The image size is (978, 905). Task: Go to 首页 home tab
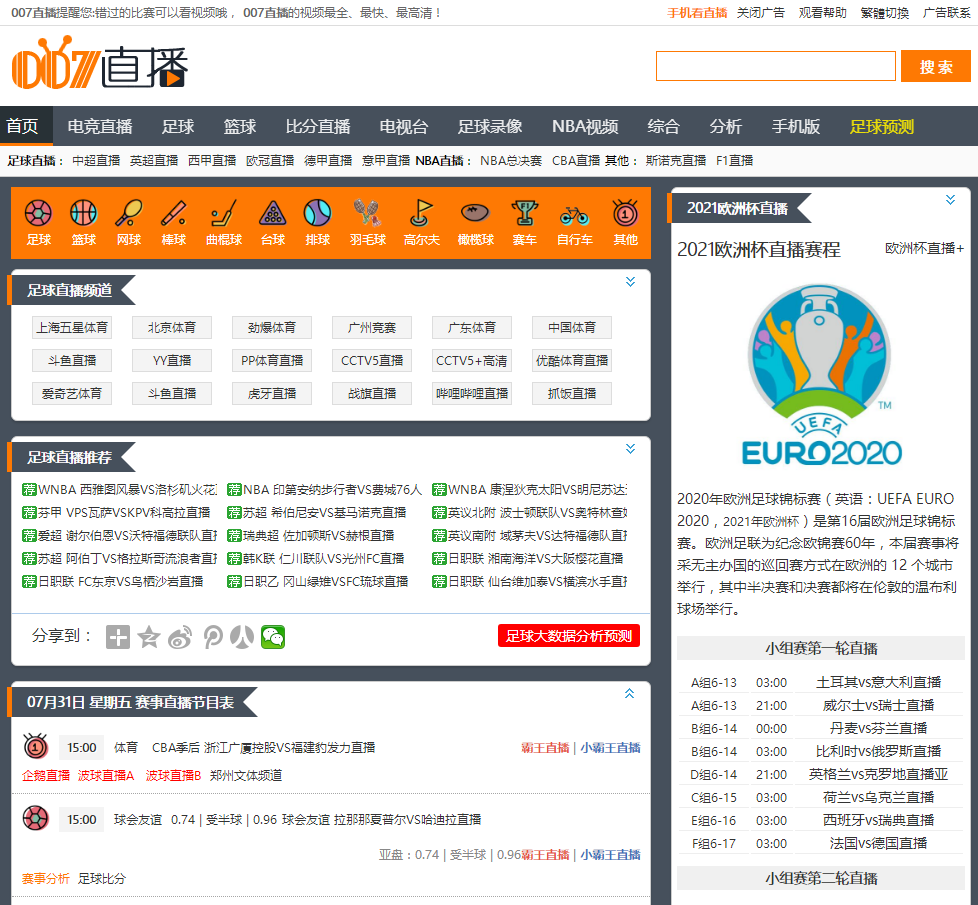(x=22, y=127)
